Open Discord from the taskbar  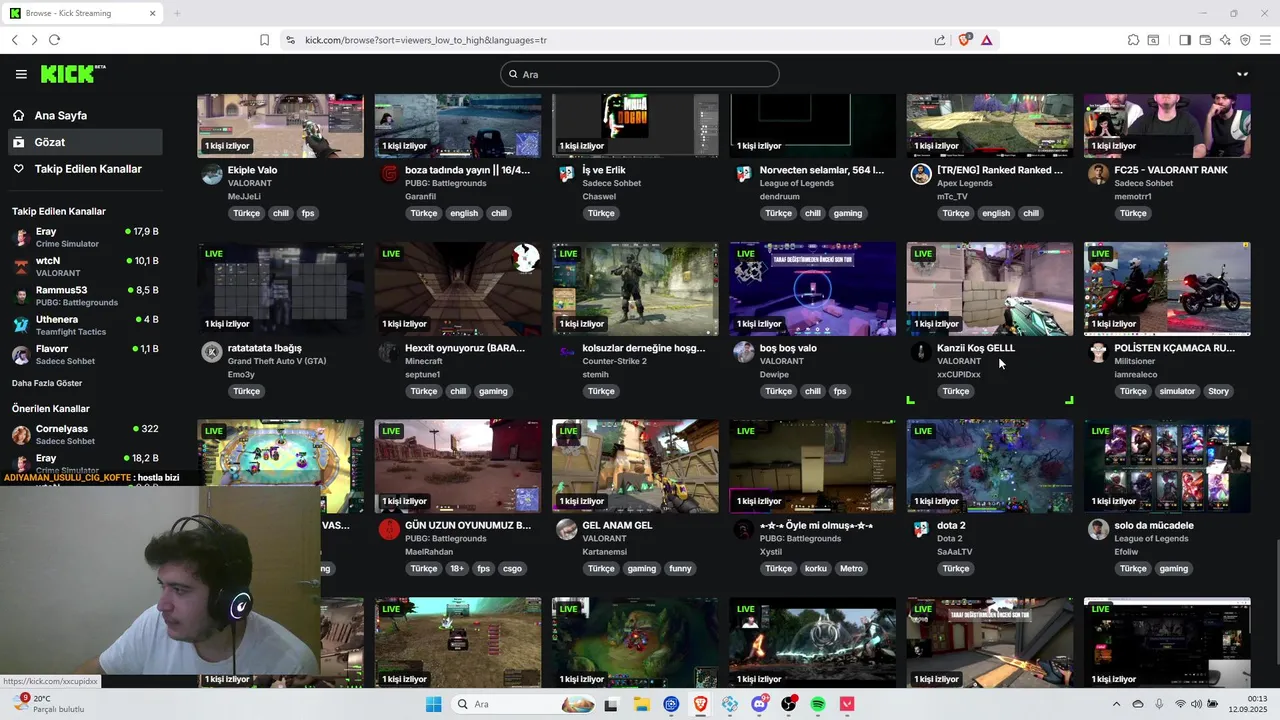[759, 704]
